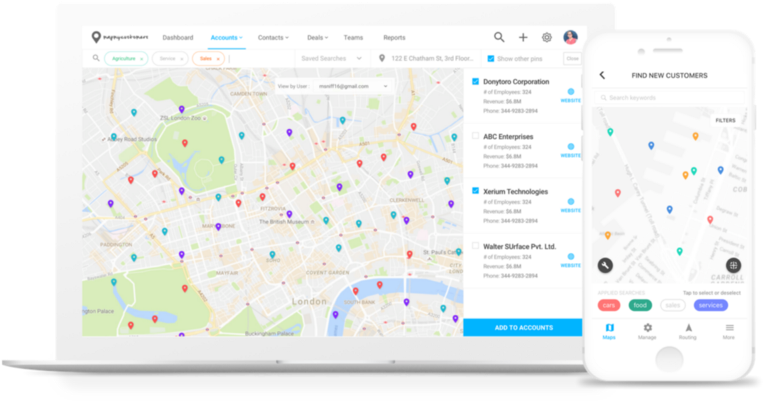
Task: Expand the Accounts dropdown menu
Action: click(226, 37)
